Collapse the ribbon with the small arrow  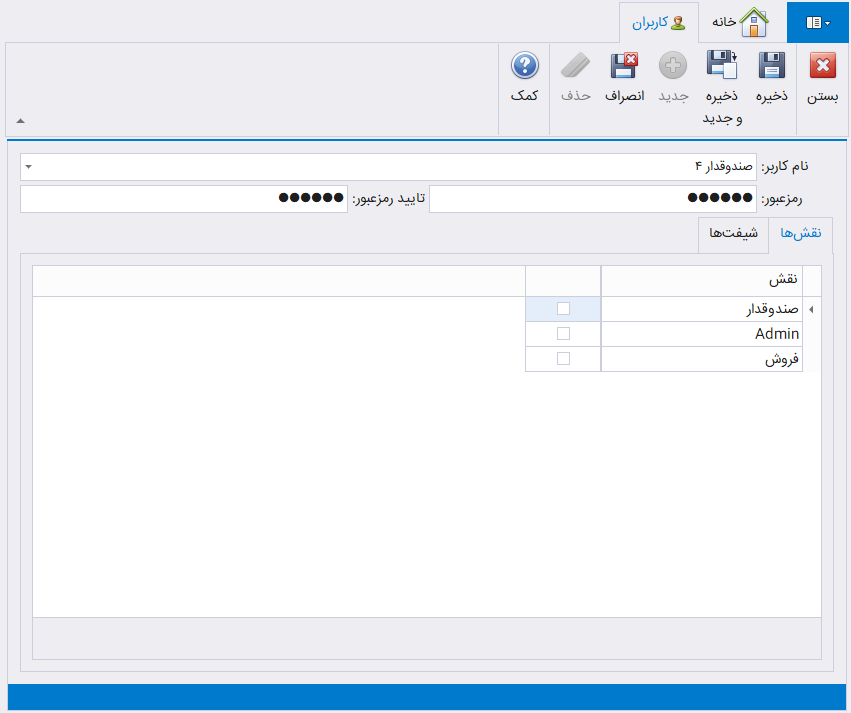tap(20, 121)
